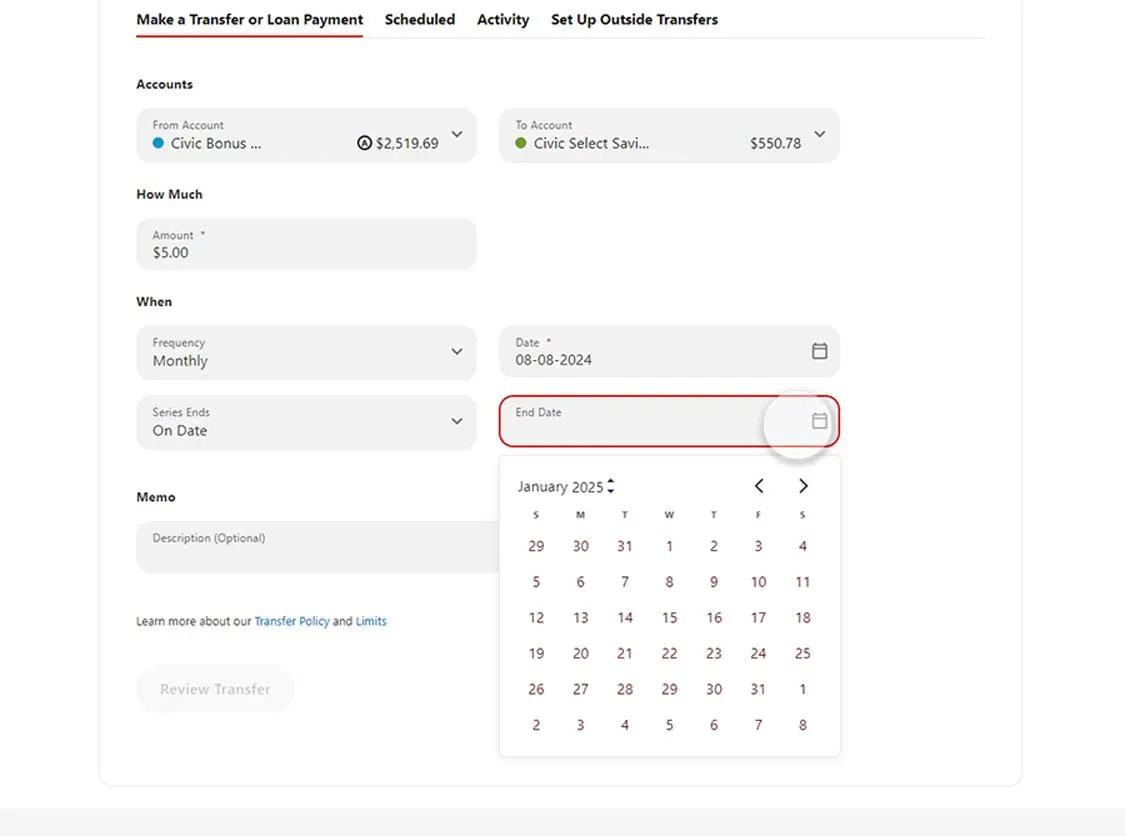Expand the Frequency dropdown showing Monthly
This screenshot has height=836, width=1125.
[x=457, y=352]
